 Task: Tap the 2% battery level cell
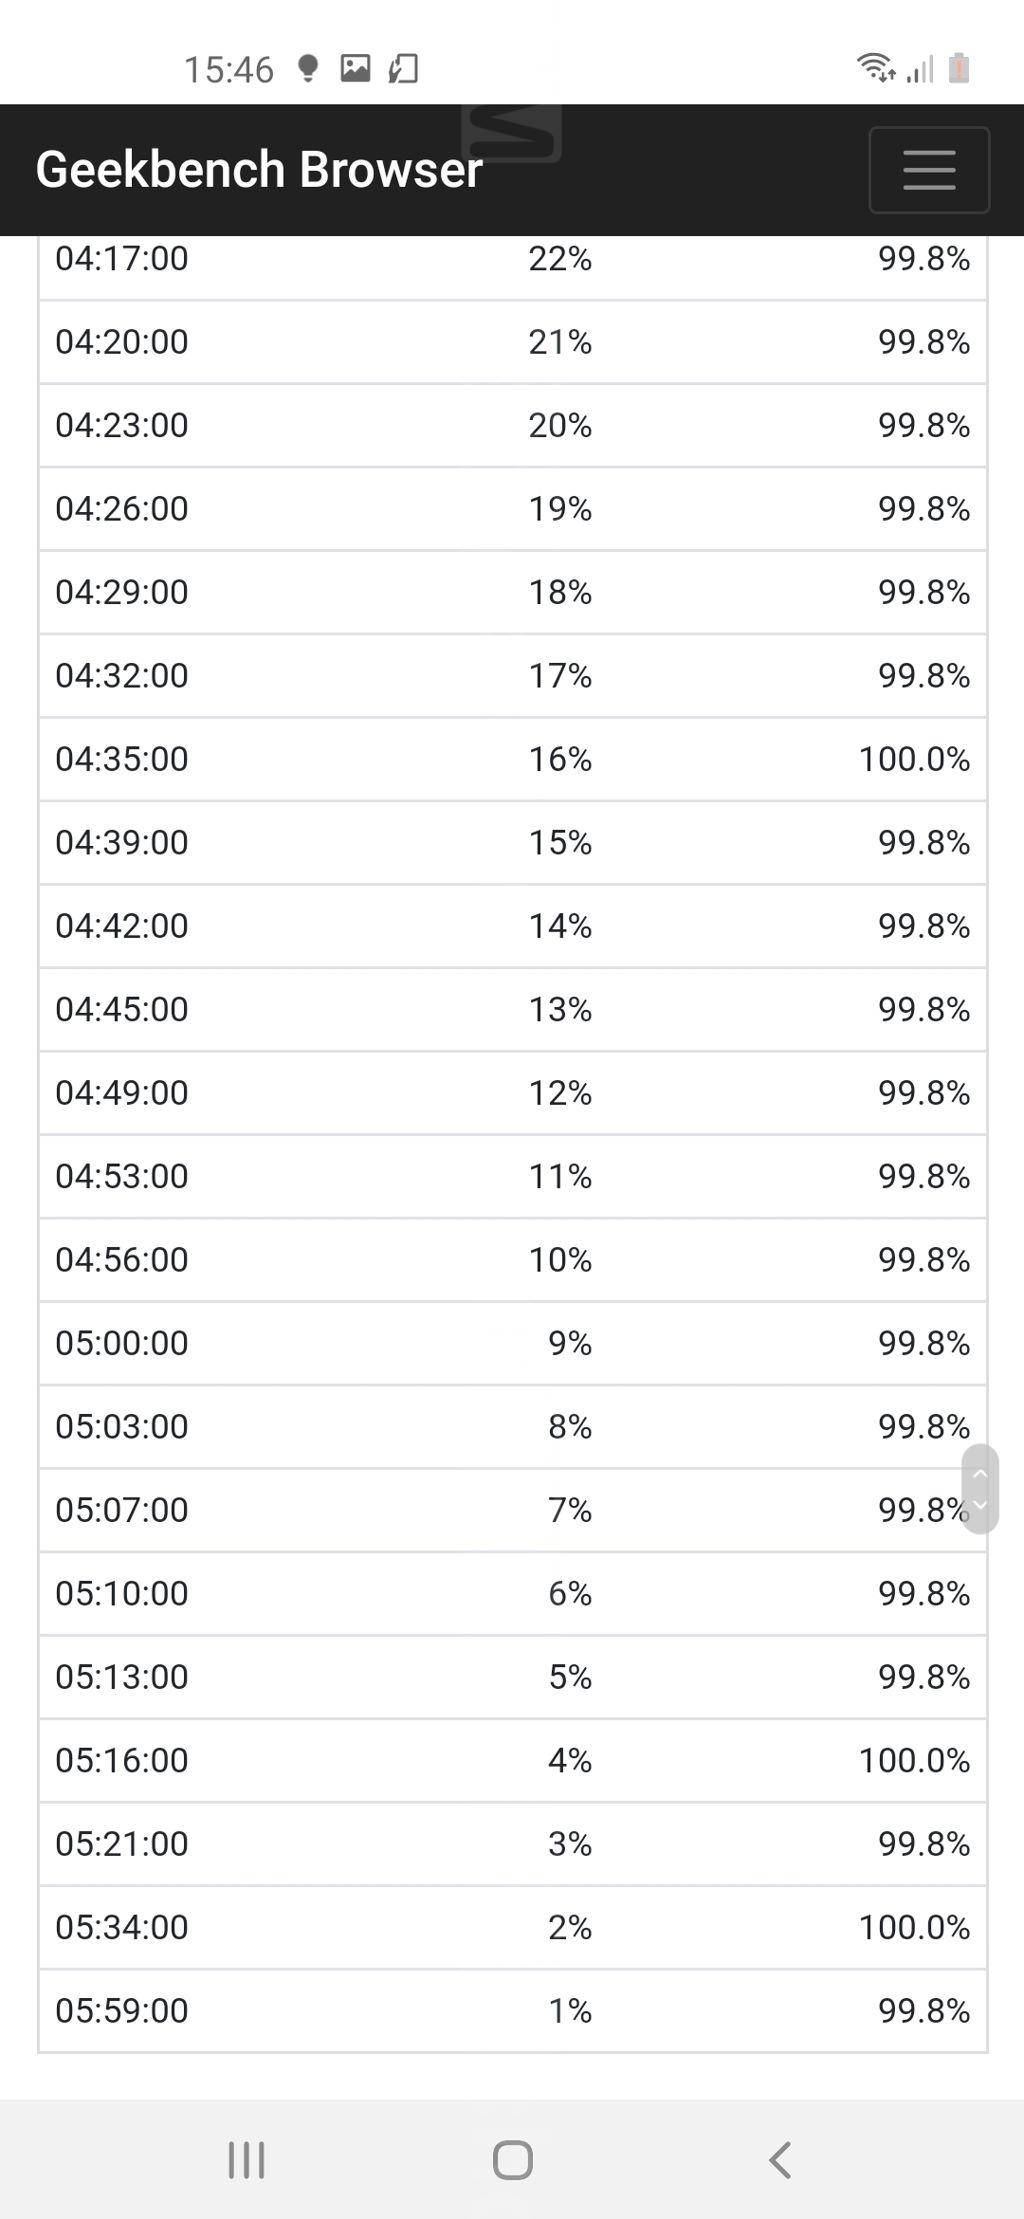tap(569, 1927)
